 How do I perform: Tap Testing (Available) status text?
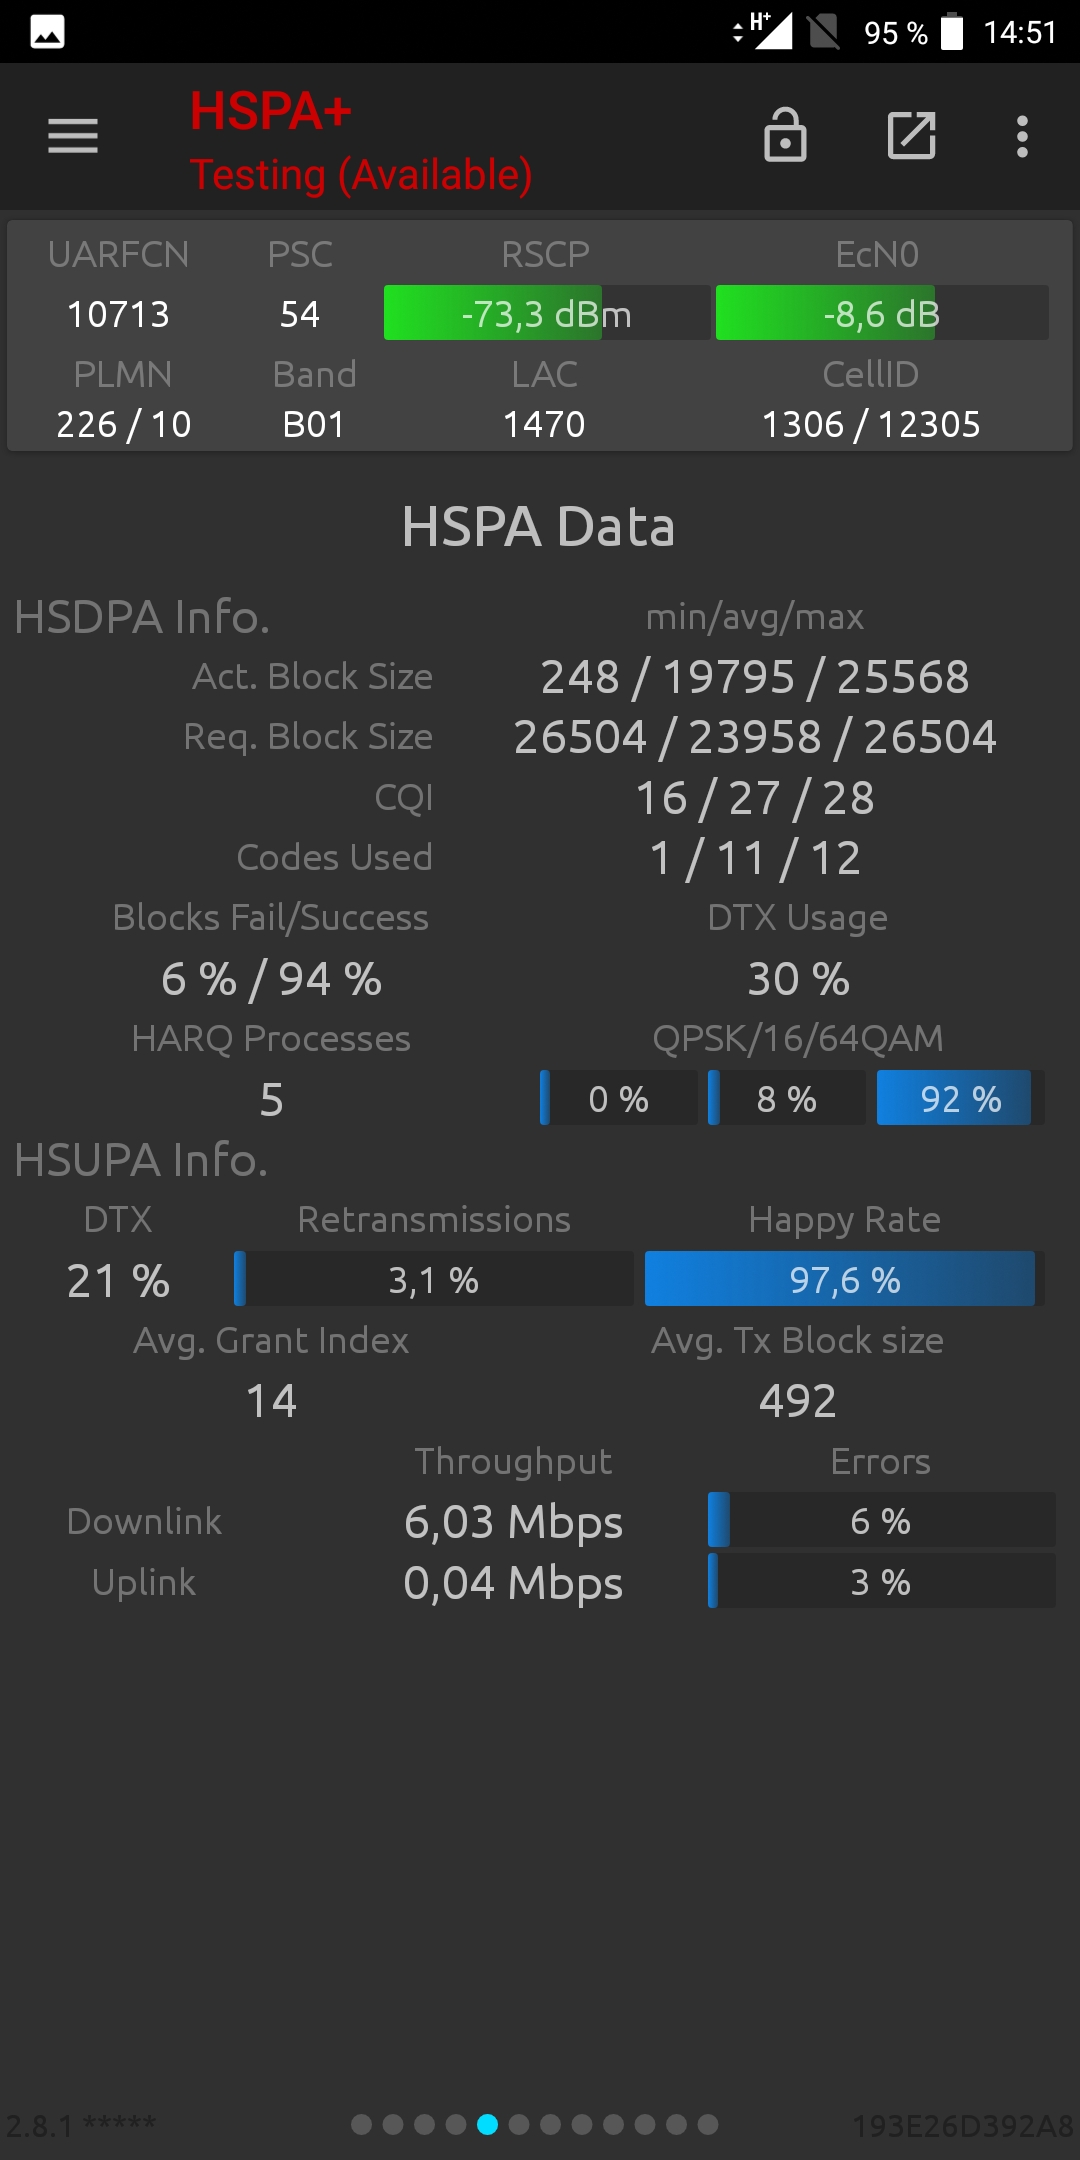pos(361,175)
